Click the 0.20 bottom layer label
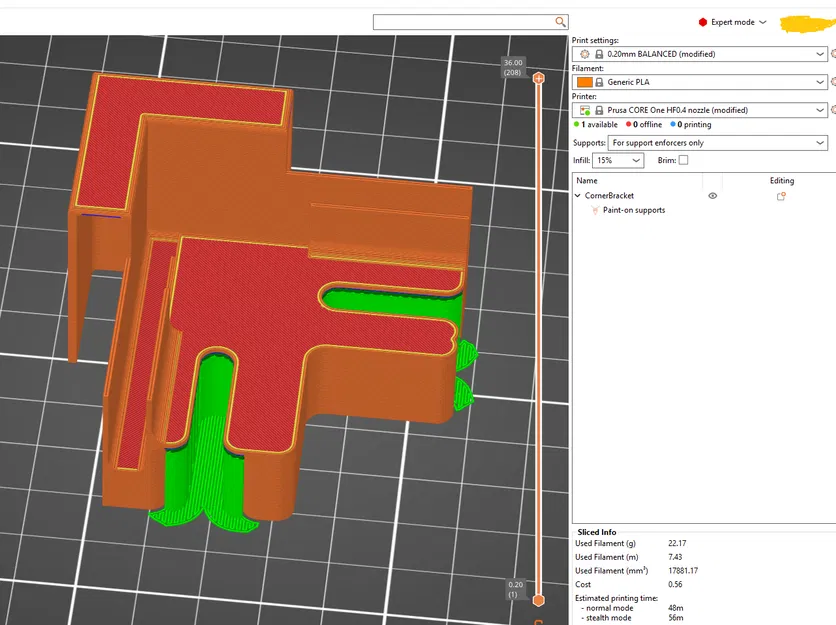This screenshot has width=836, height=625. 516,585
